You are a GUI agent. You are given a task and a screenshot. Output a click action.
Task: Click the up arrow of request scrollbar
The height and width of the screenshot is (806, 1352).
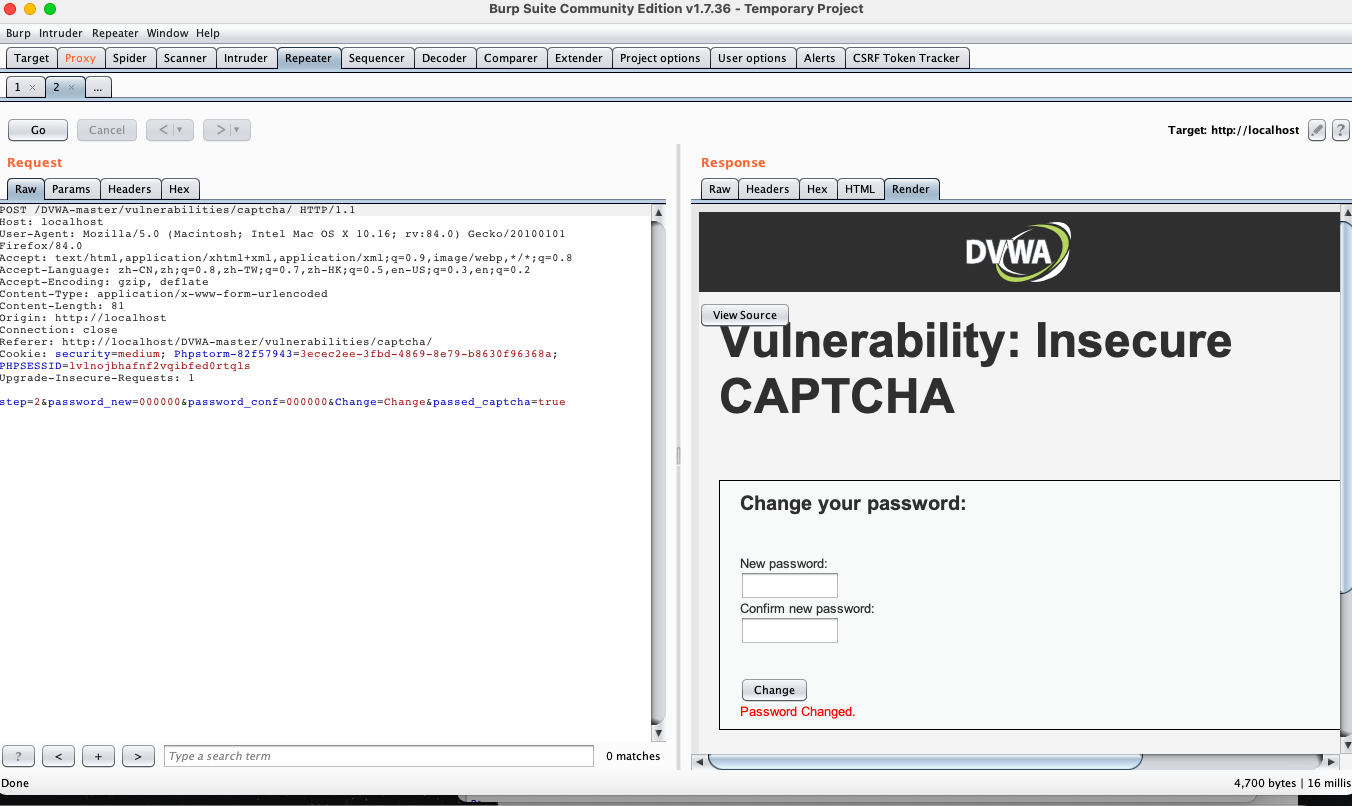(x=658, y=212)
